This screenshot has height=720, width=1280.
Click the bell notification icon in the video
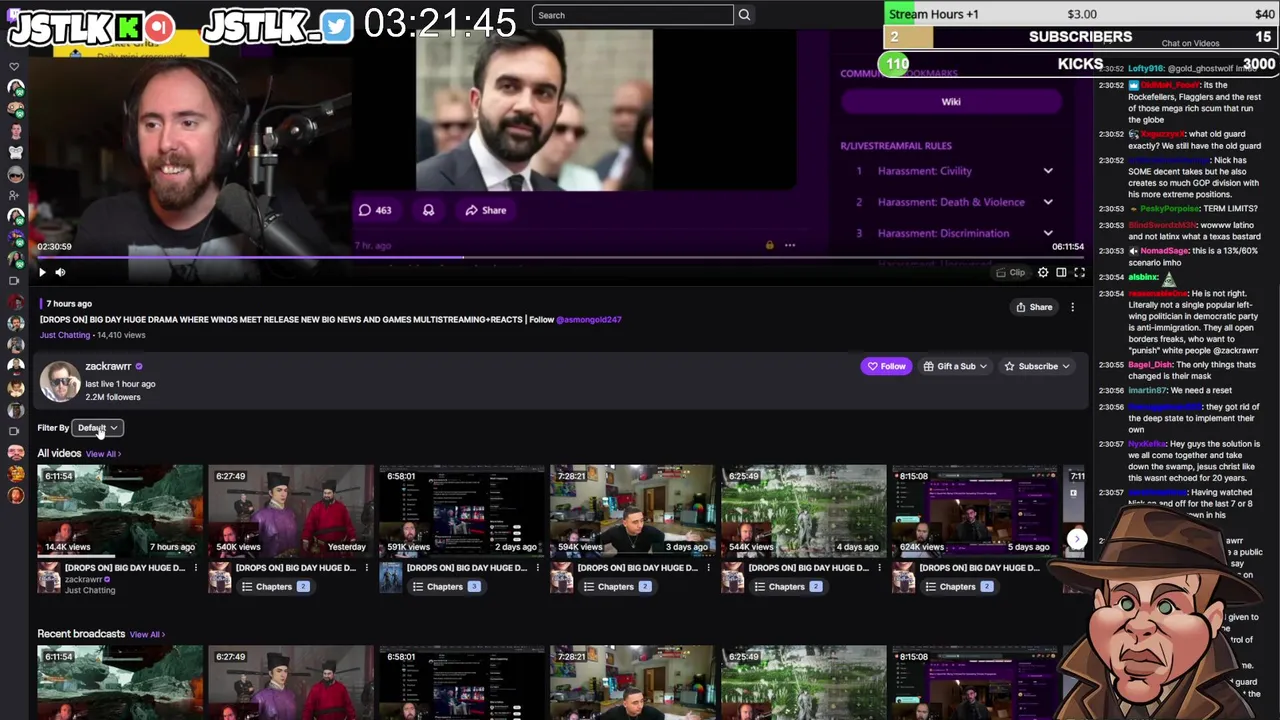(428, 211)
